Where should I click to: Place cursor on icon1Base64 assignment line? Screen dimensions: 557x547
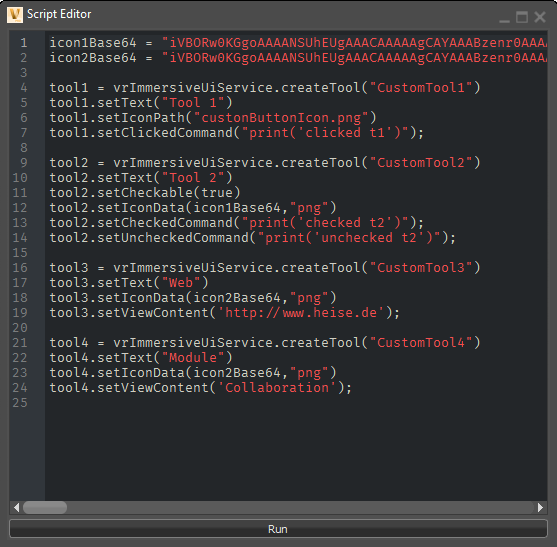[x=298, y=43]
